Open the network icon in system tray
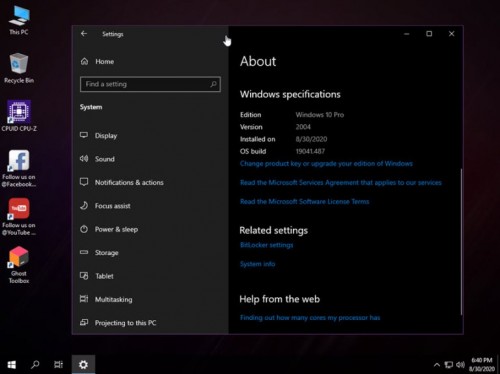500x374 pixels. point(449,365)
